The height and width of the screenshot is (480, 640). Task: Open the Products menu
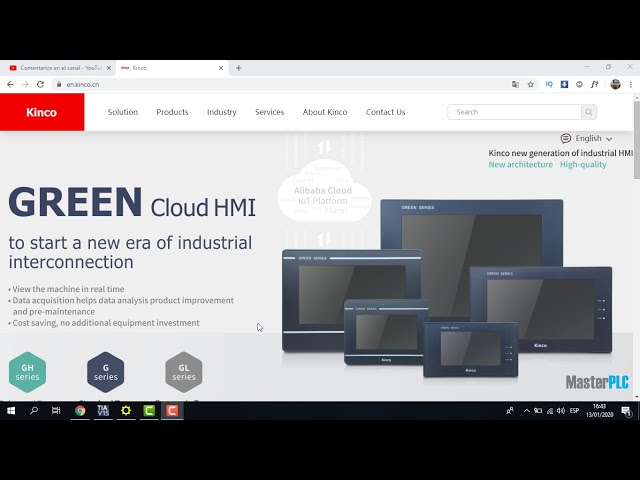tap(172, 112)
